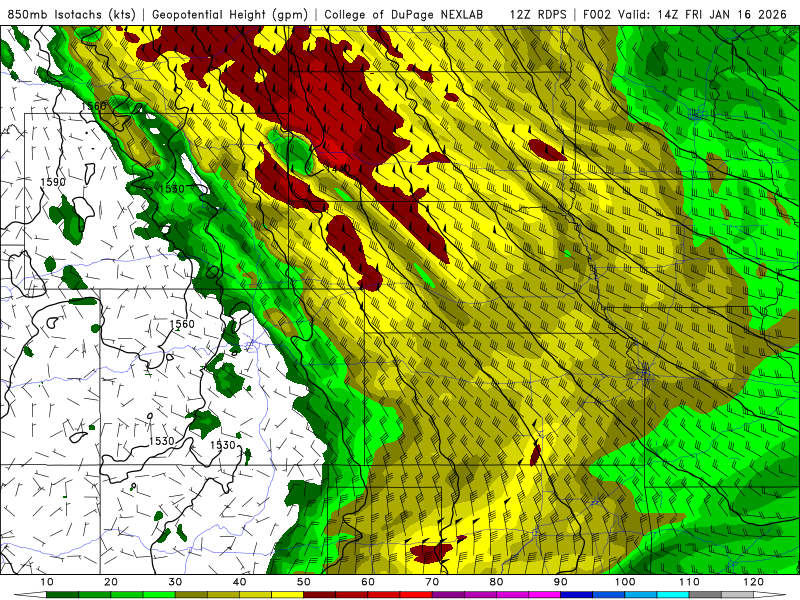The height and width of the screenshot is (600, 800).
Task: Select the bright red 65-70 kt swatch
Action: 416,595
